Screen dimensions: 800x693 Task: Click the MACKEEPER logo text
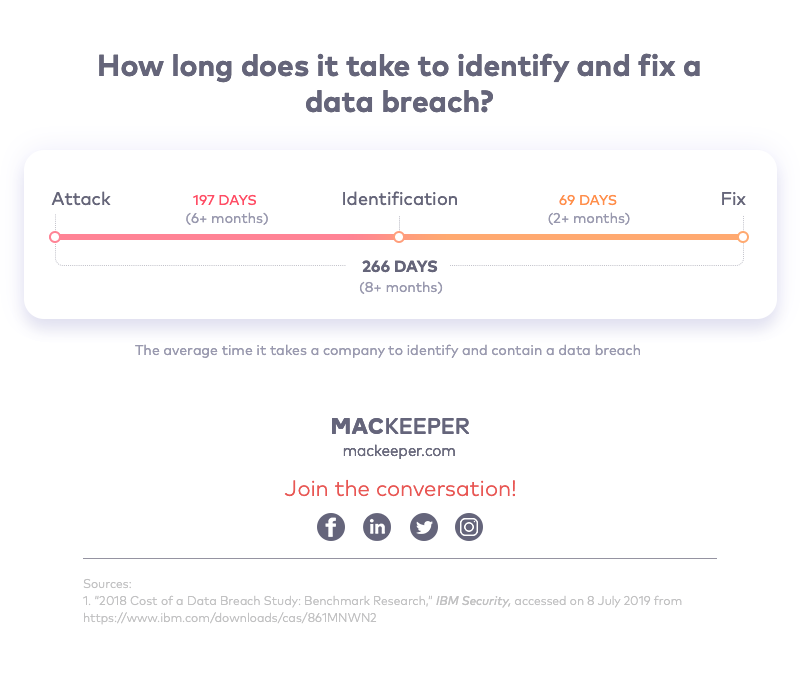point(400,427)
